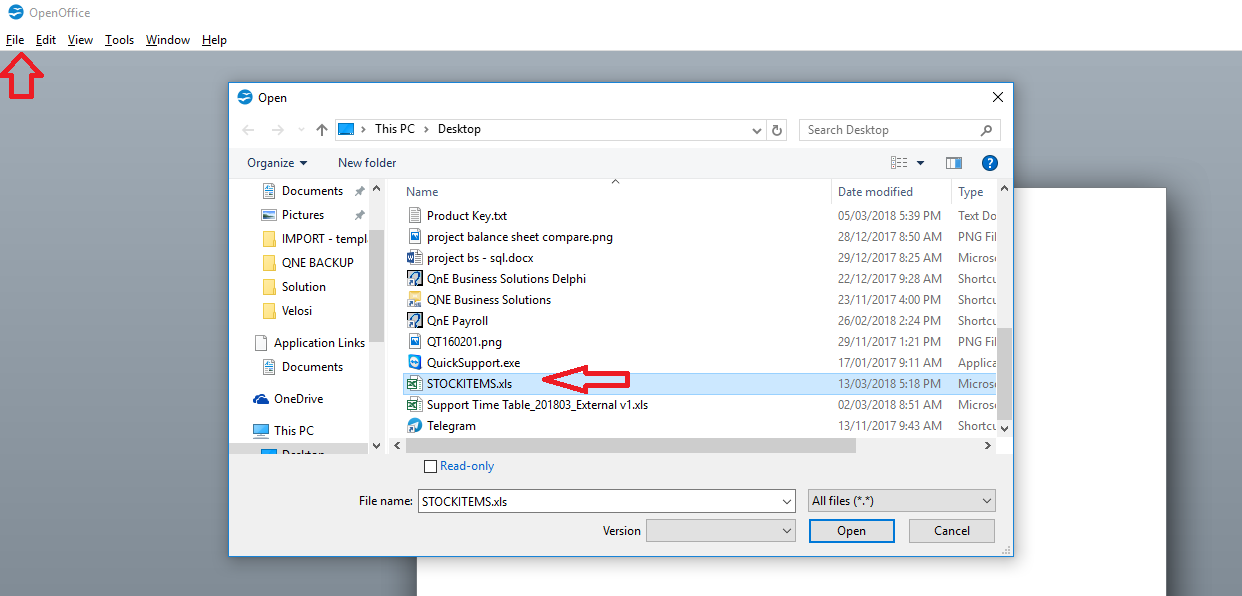Select Support Time Table_201803_External v1.xls icon

pos(413,405)
